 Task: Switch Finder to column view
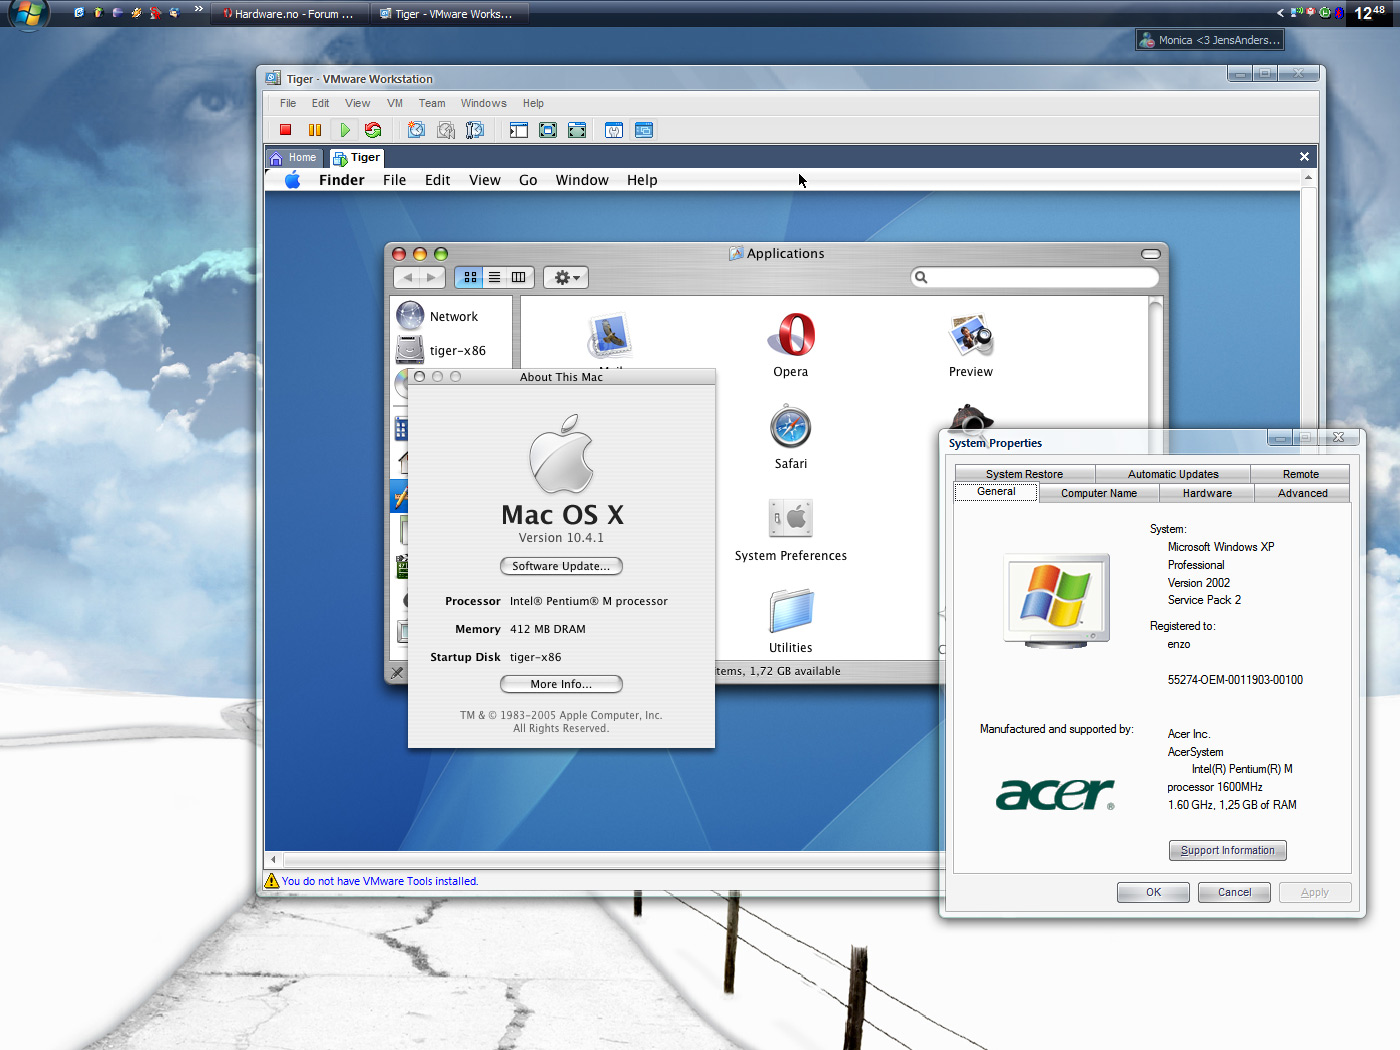point(518,277)
